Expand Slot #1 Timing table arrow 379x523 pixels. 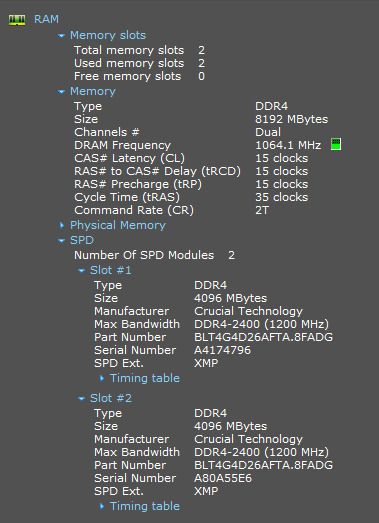pos(102,378)
